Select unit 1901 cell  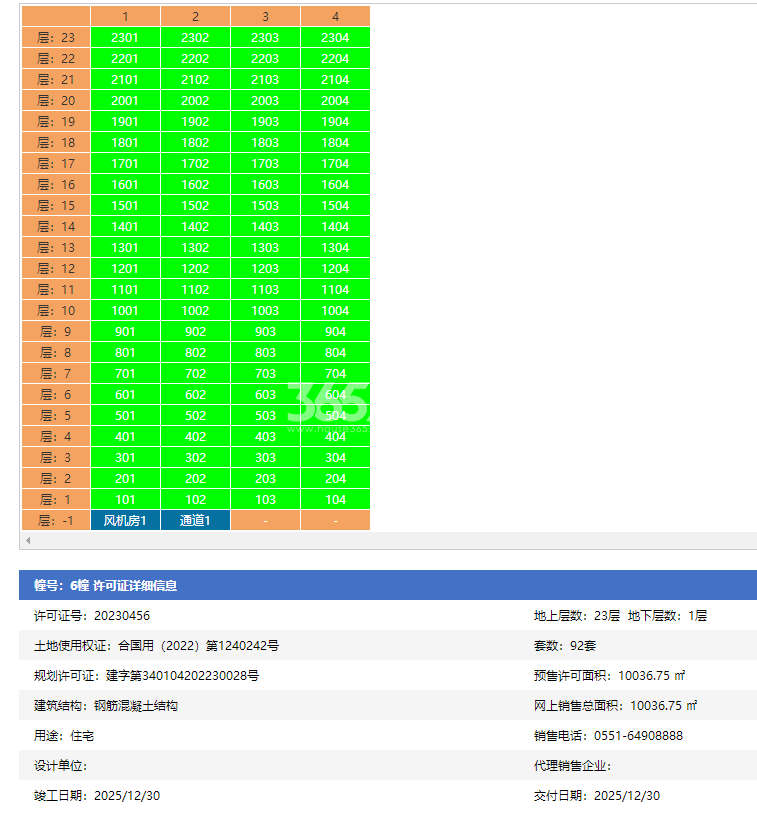pyautogui.click(x=125, y=121)
